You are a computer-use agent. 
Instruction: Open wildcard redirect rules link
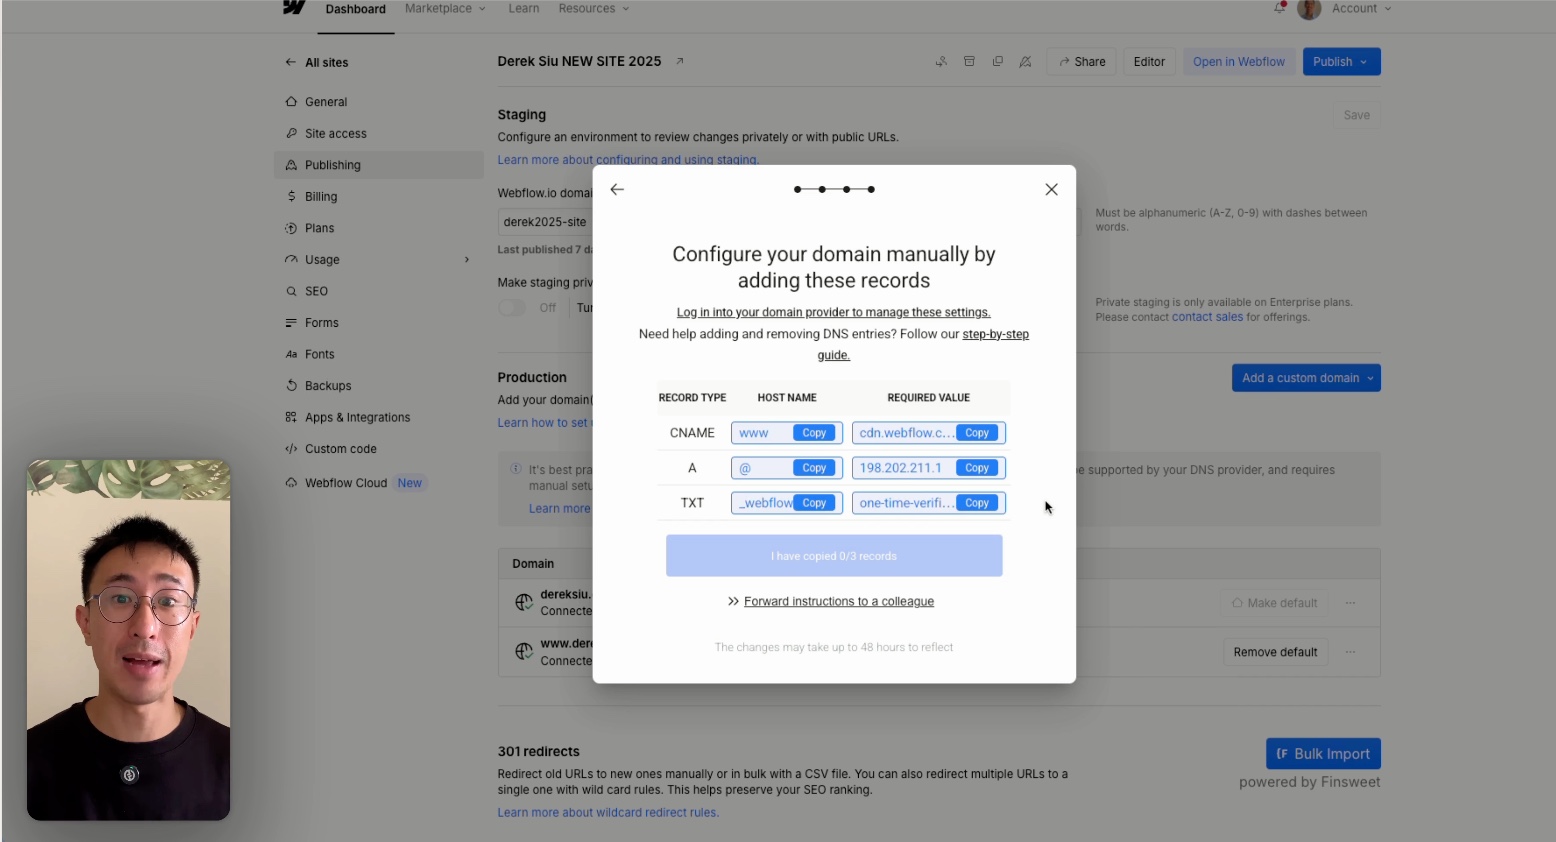click(x=608, y=813)
